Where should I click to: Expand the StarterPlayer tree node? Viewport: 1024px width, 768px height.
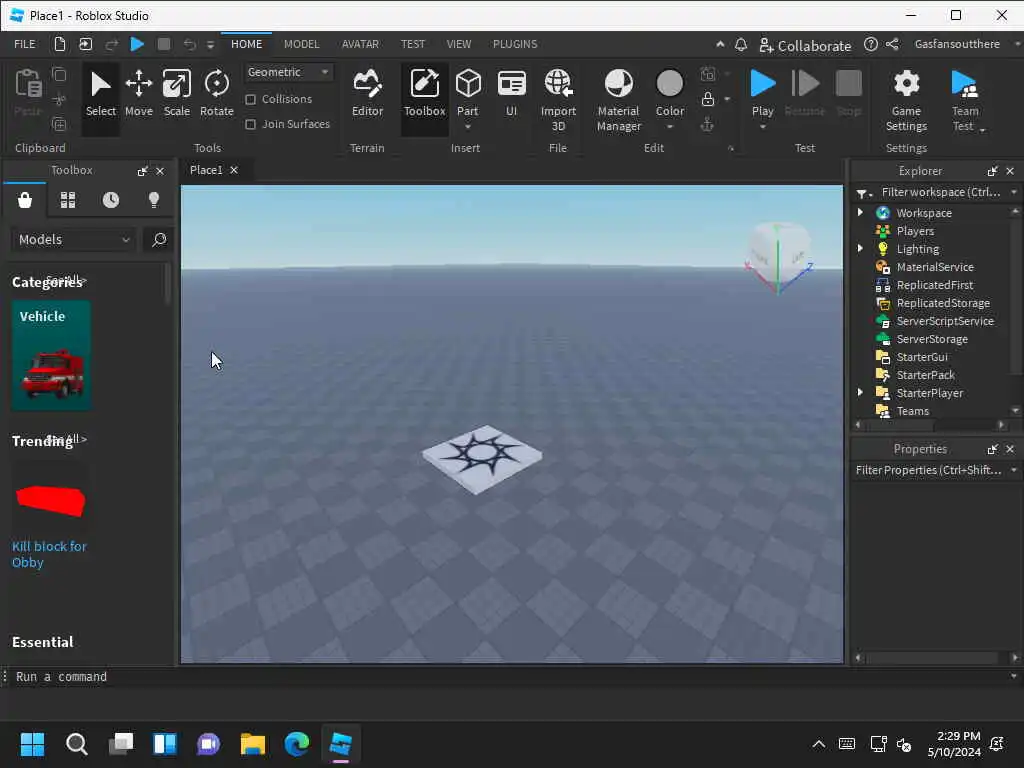[860, 392]
